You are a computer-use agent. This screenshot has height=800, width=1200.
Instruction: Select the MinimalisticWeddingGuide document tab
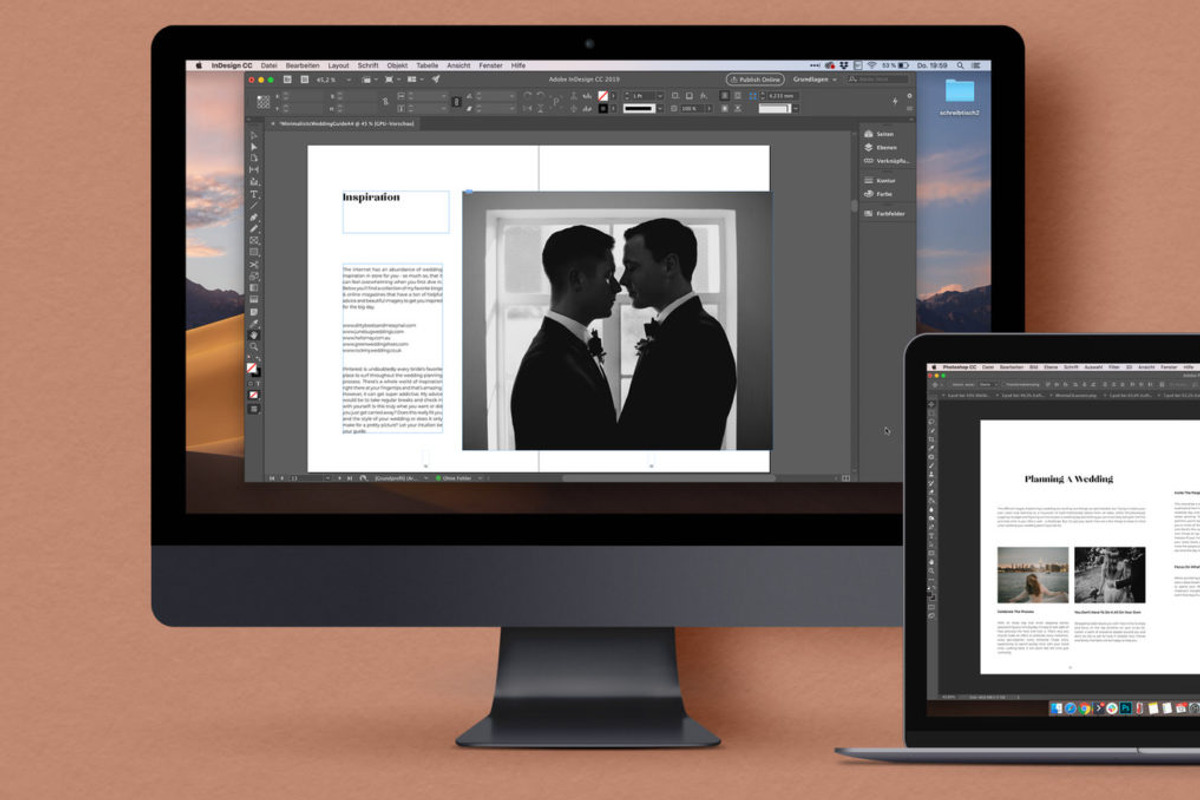(346, 123)
